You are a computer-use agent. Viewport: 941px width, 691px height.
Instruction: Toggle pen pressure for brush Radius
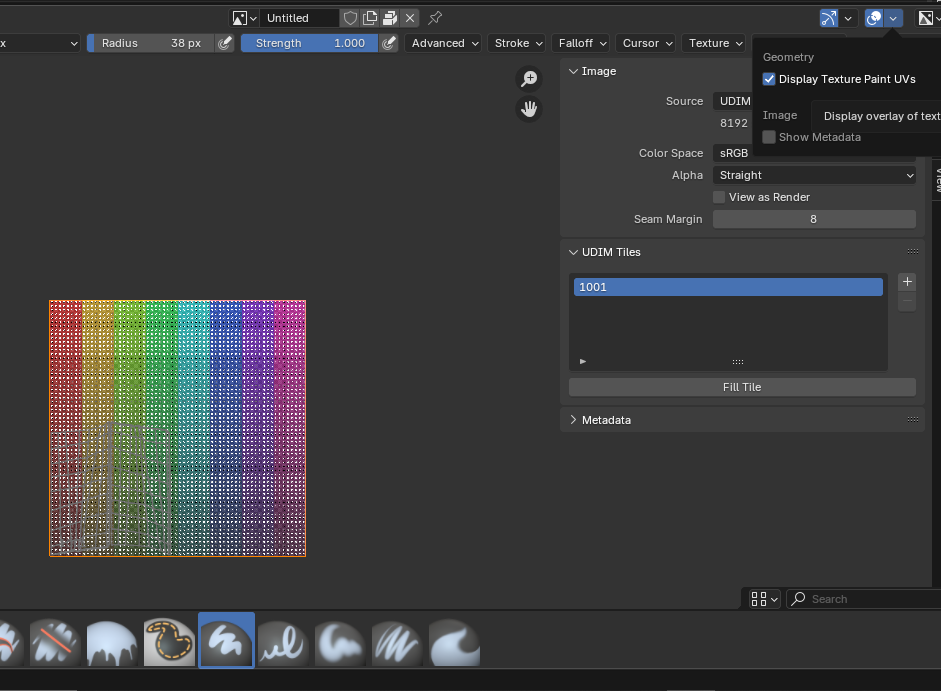click(x=226, y=43)
